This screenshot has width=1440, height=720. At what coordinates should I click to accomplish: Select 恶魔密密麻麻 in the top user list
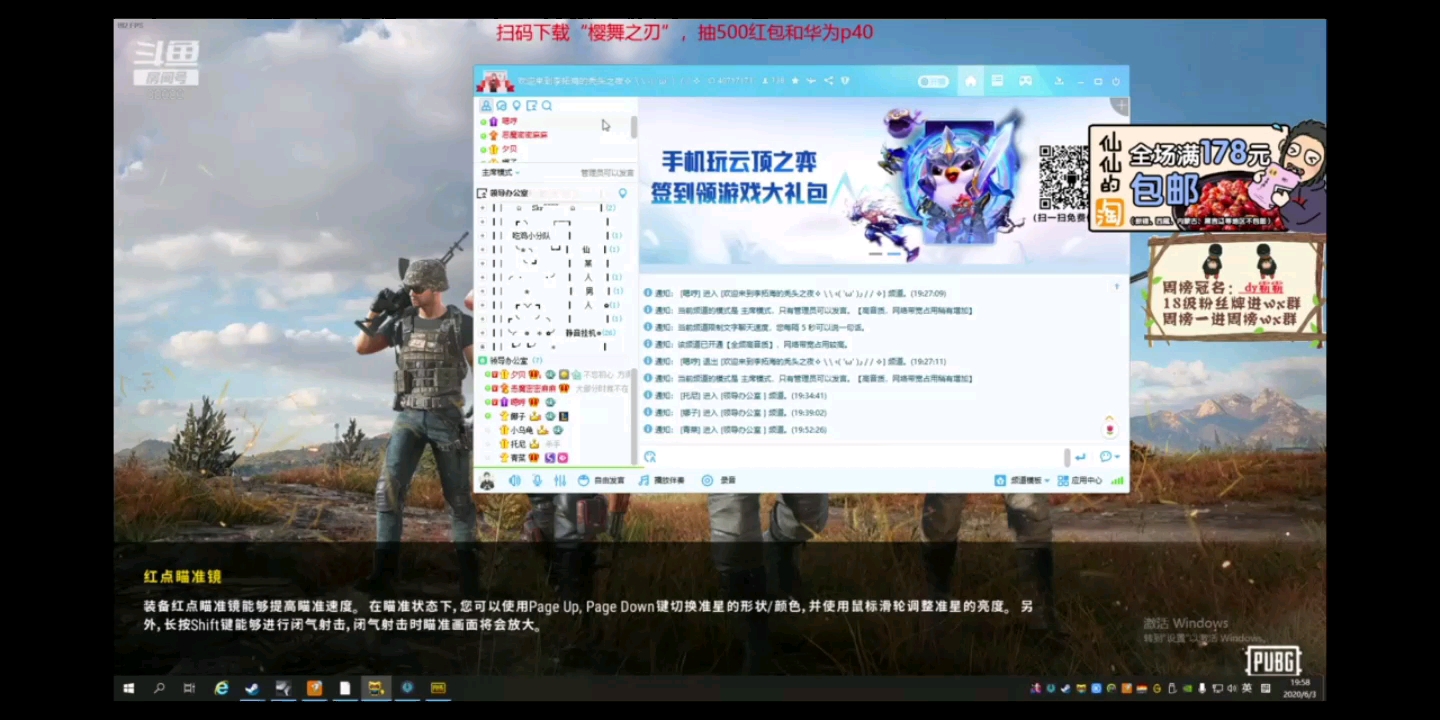point(524,135)
